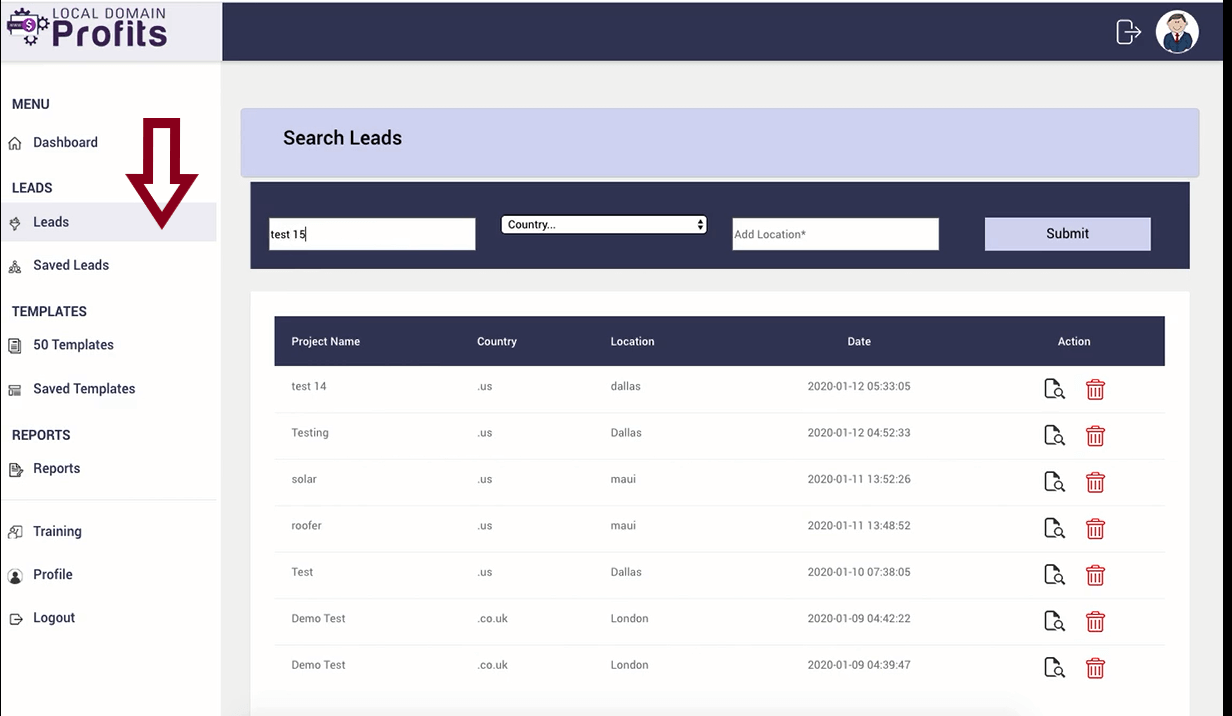
Task: Click the Profile person icon
Action: pyautogui.click(x=15, y=576)
